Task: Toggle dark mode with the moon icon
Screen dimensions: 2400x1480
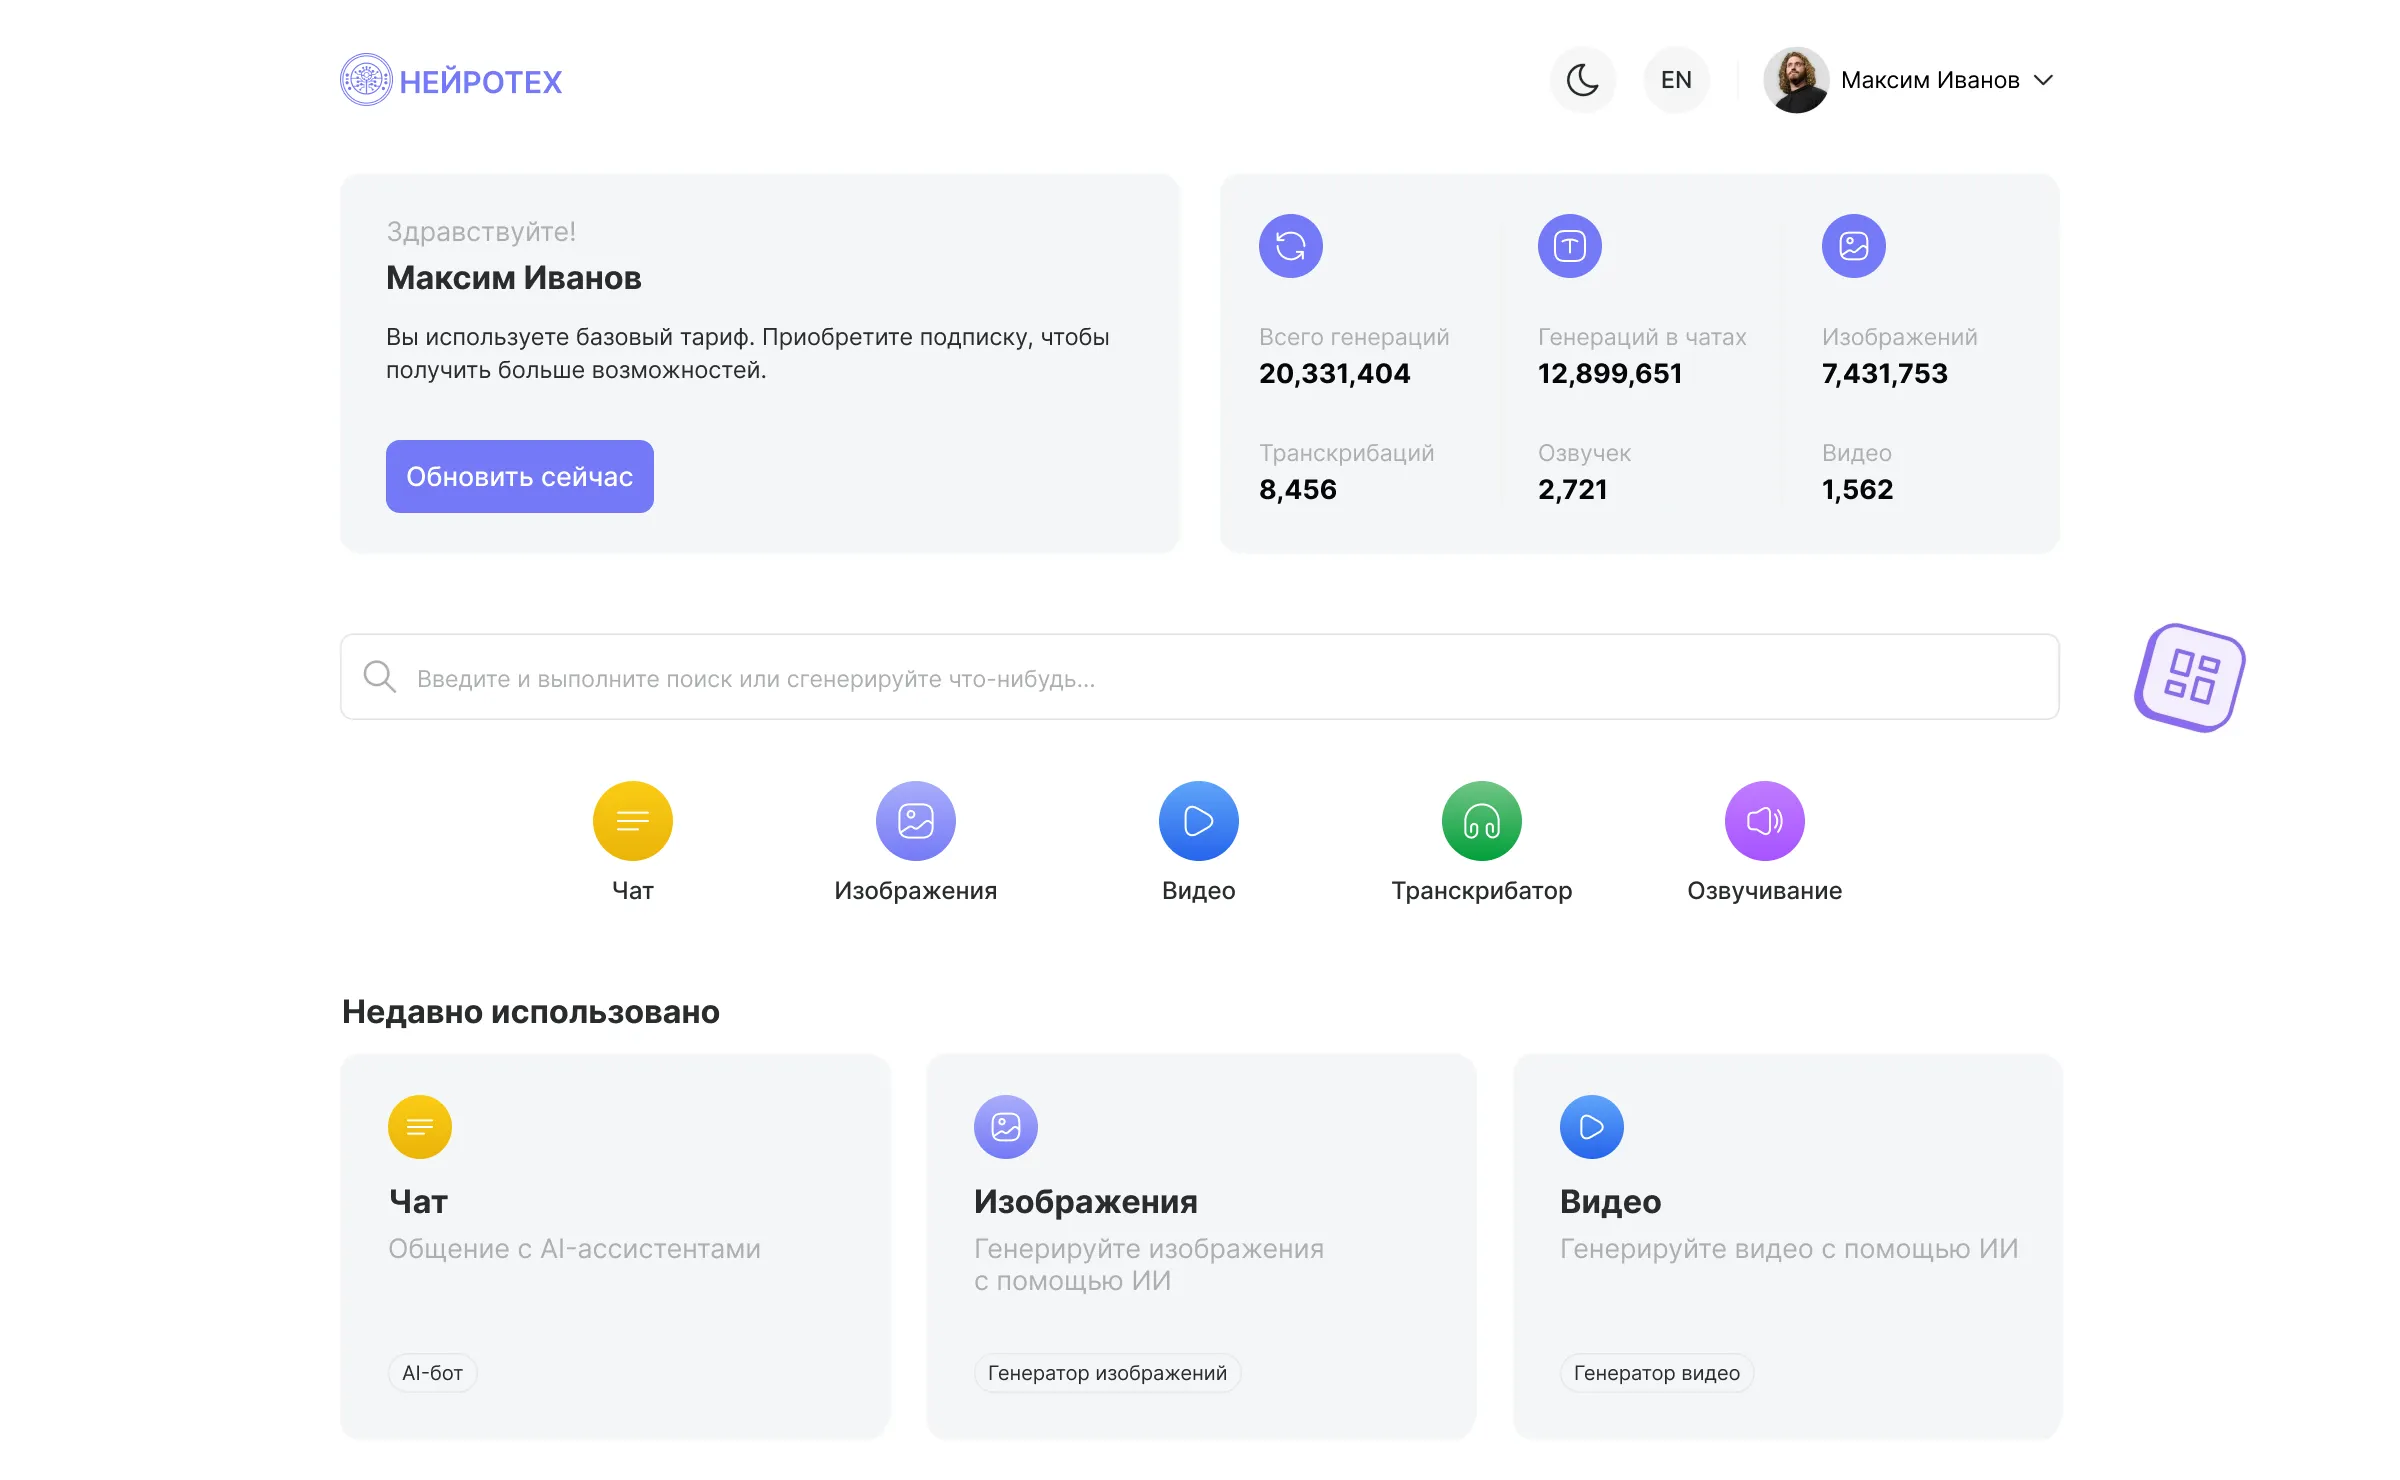Action: click(x=1583, y=79)
